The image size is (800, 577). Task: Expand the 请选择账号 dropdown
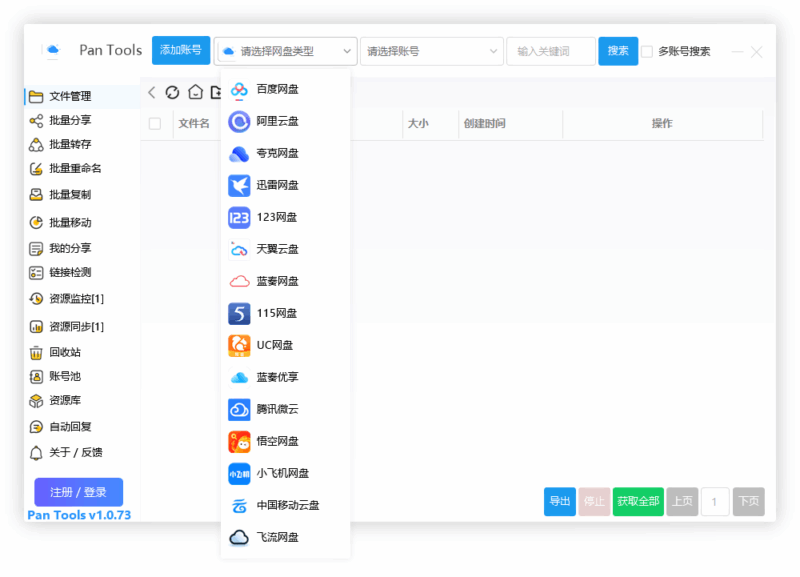(x=432, y=51)
